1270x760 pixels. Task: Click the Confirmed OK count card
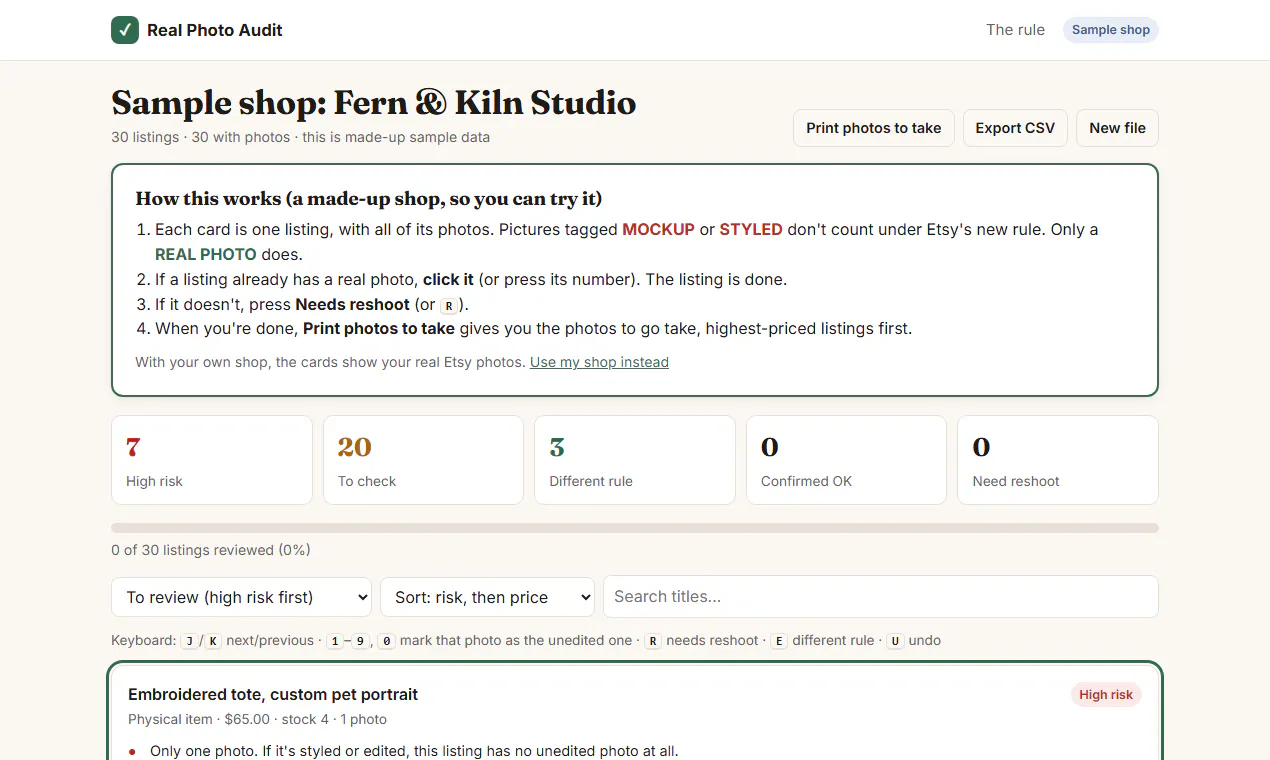846,460
